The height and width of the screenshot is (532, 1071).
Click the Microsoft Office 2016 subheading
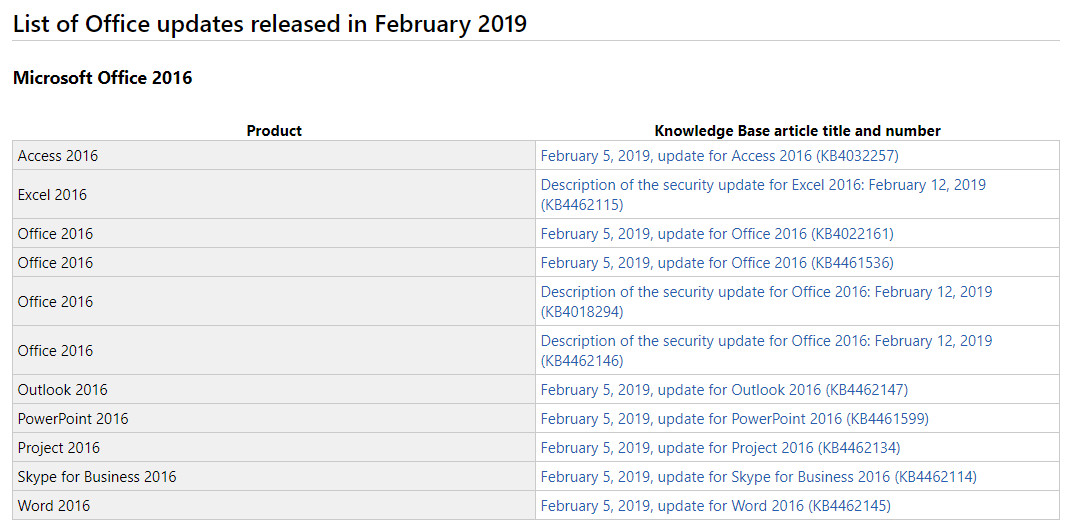tap(102, 78)
